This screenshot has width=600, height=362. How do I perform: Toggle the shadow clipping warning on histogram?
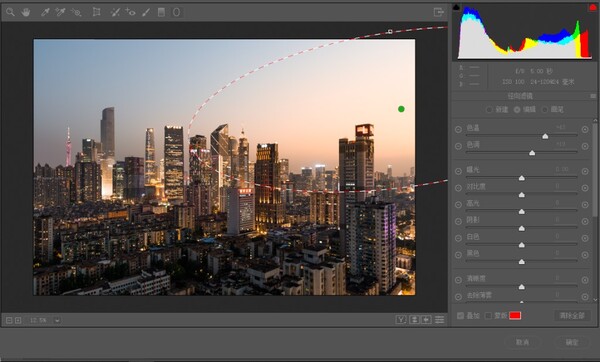pos(456,7)
